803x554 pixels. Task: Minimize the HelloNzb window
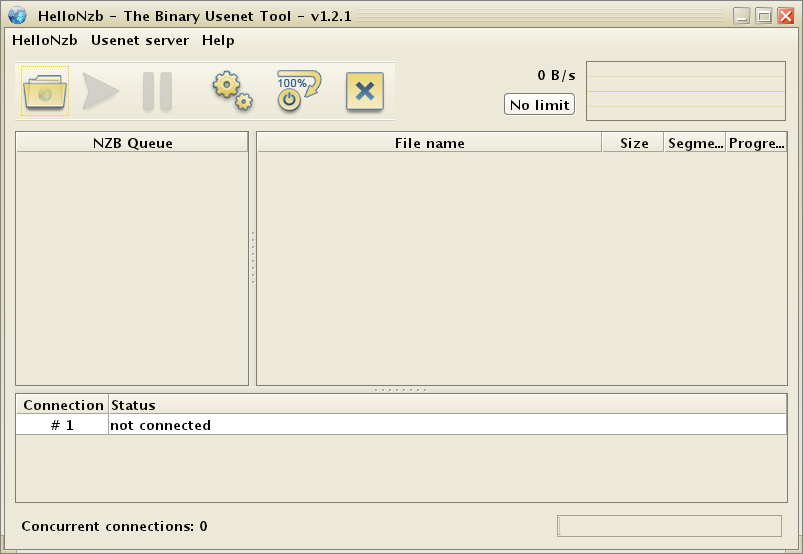coord(741,16)
